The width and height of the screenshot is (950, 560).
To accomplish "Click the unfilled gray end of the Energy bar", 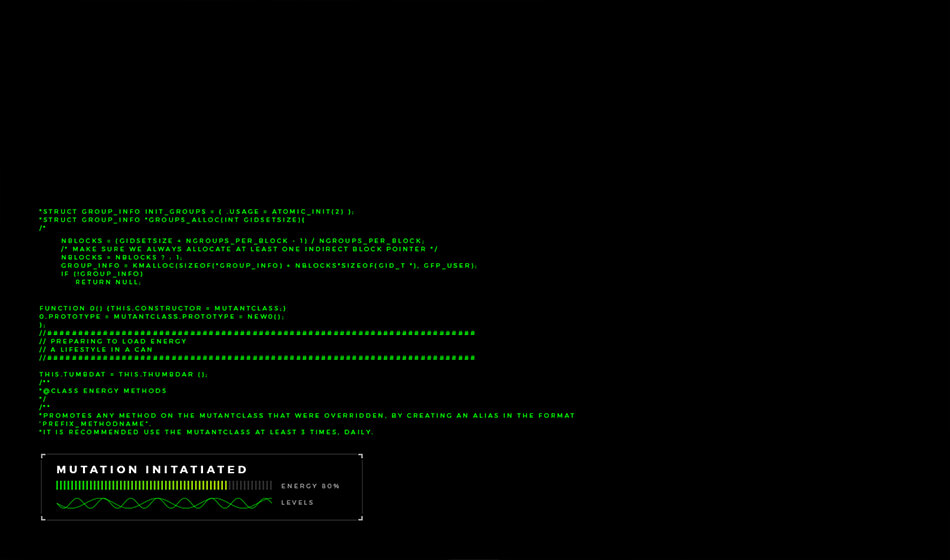I will tap(251, 485).
